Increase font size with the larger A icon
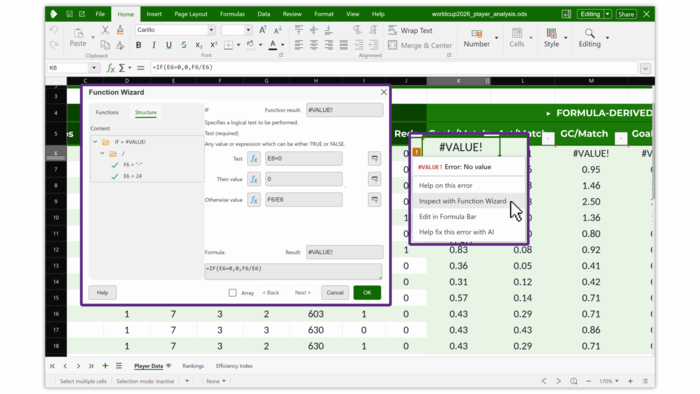The image size is (700, 394). [263, 30]
